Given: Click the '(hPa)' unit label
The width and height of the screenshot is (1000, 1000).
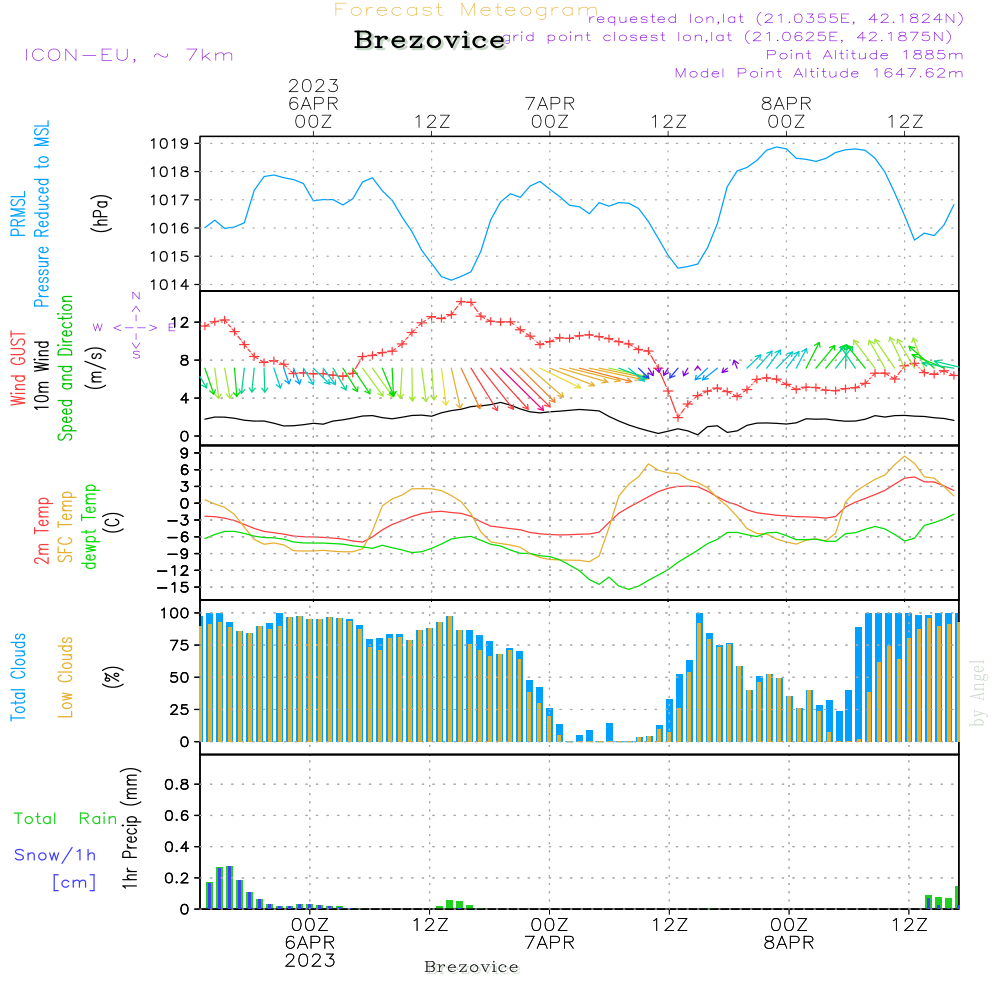Looking at the screenshot, I should (x=101, y=213).
